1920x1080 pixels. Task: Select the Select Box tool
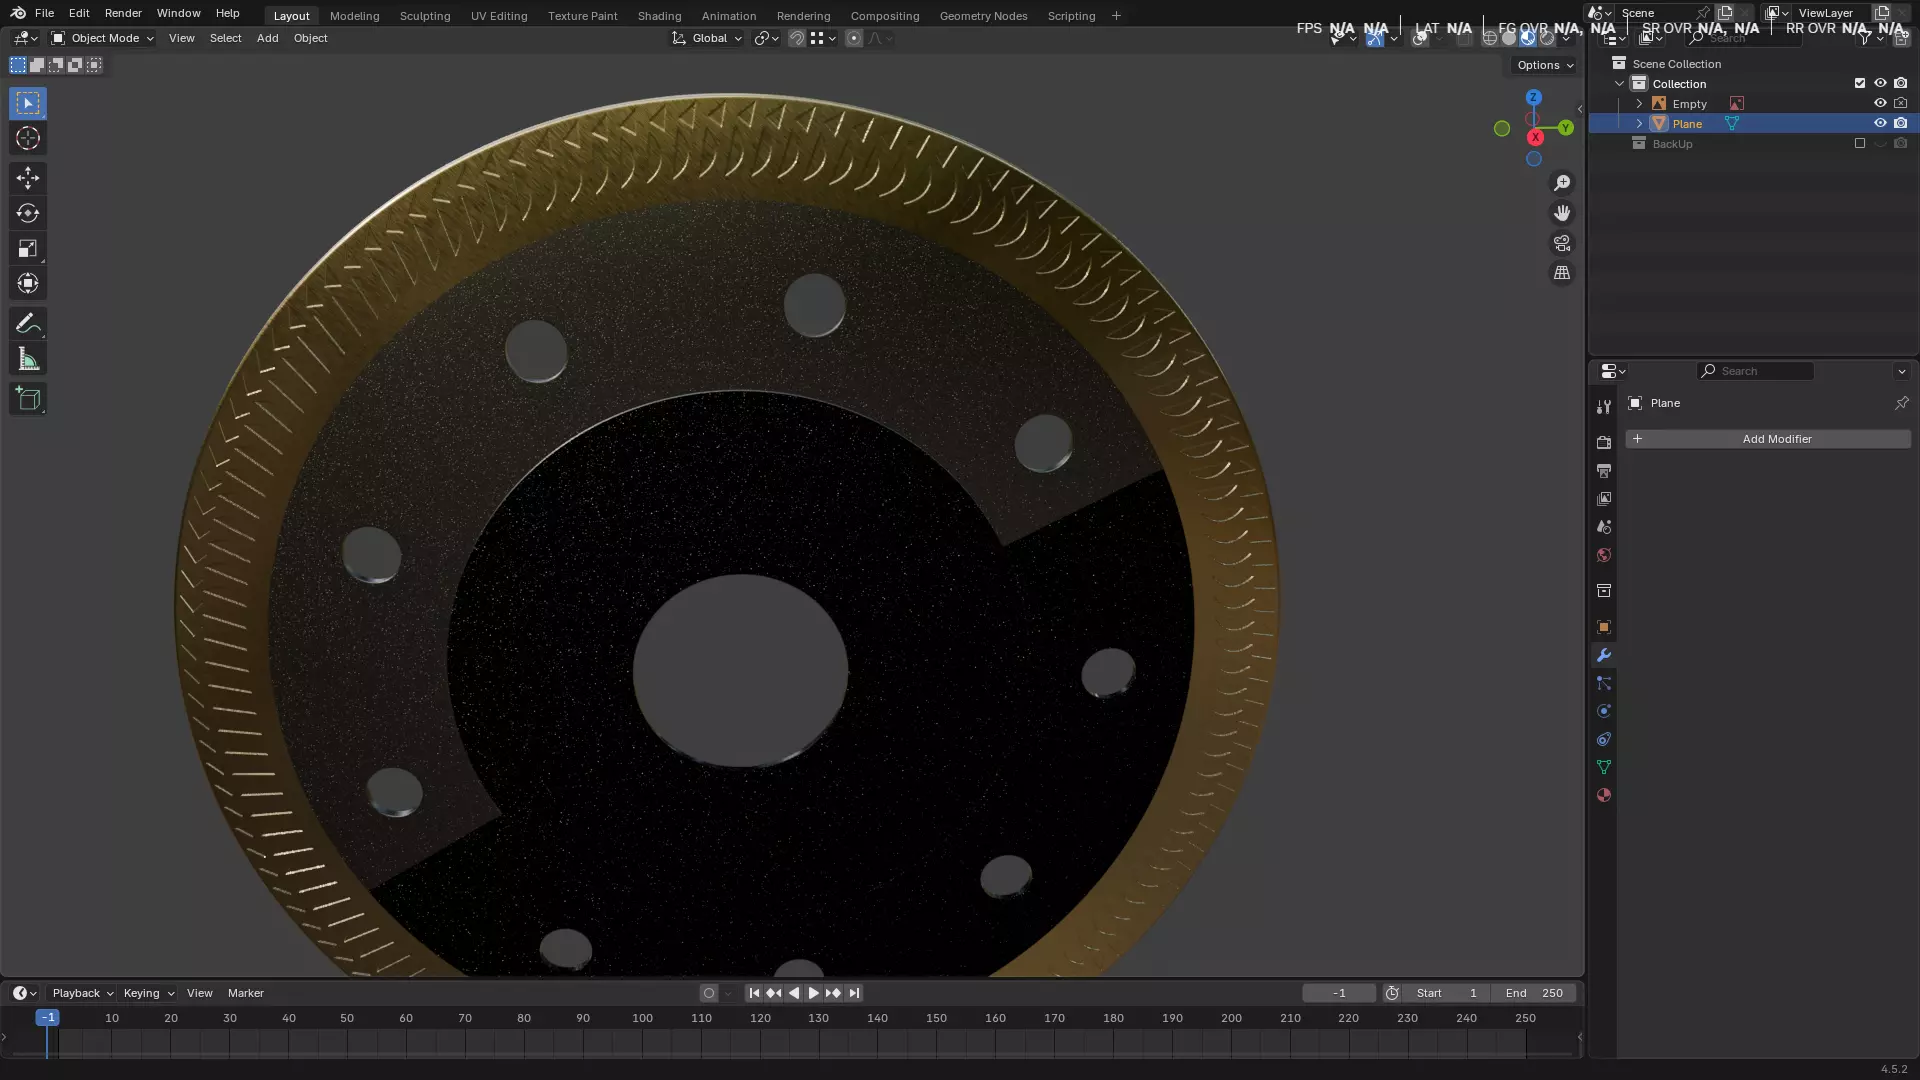click(x=28, y=103)
